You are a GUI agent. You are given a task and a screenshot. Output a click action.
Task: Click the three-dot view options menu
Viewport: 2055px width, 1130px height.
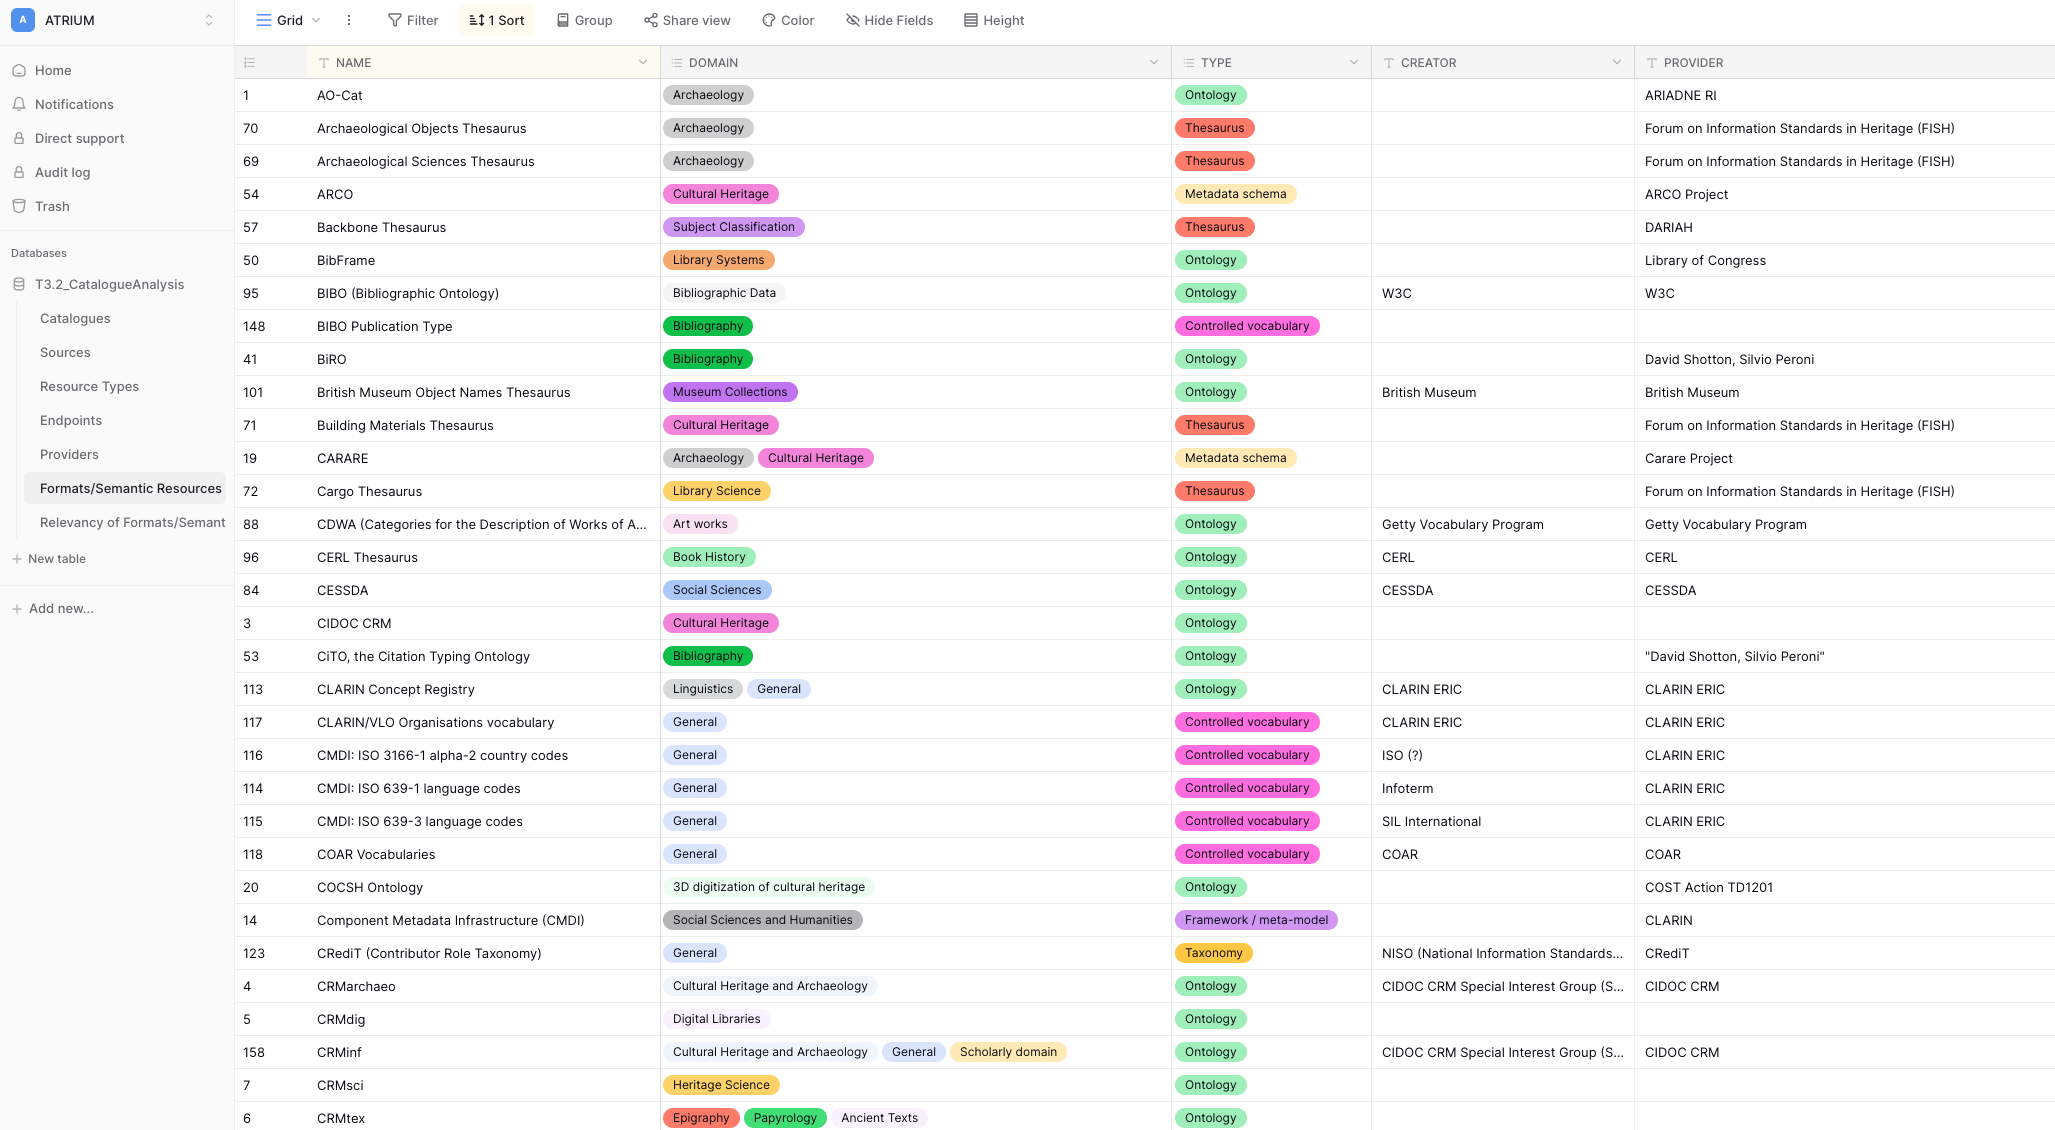point(349,20)
